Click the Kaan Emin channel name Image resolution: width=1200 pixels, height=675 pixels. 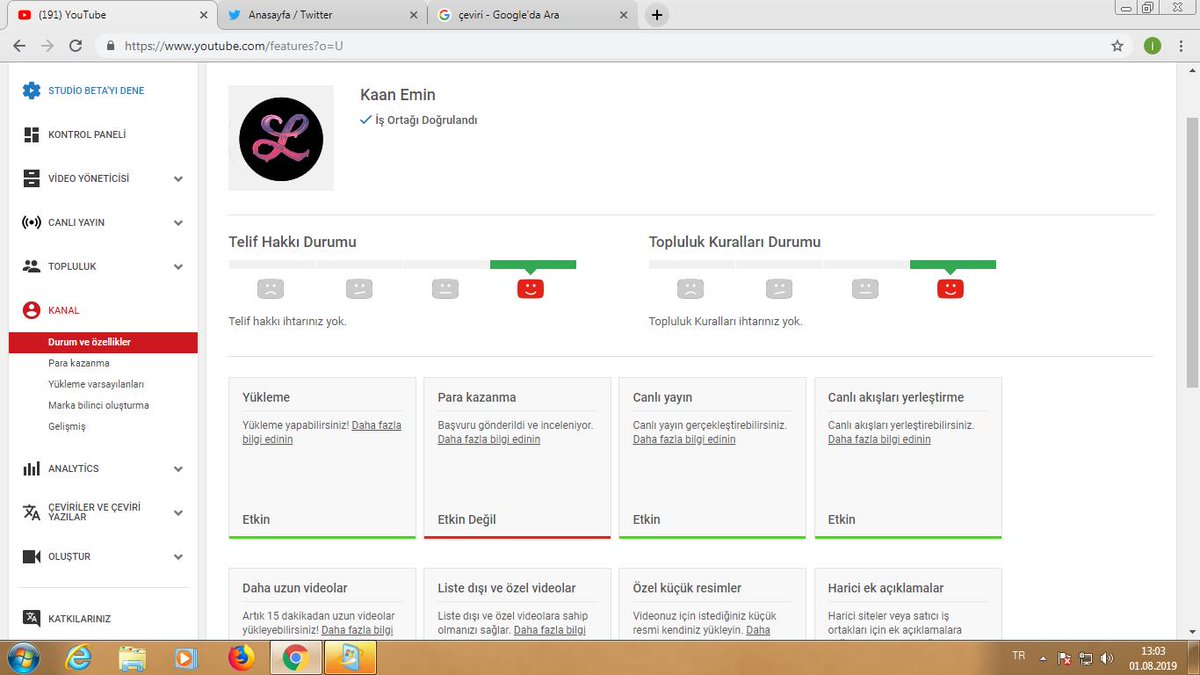coord(398,95)
